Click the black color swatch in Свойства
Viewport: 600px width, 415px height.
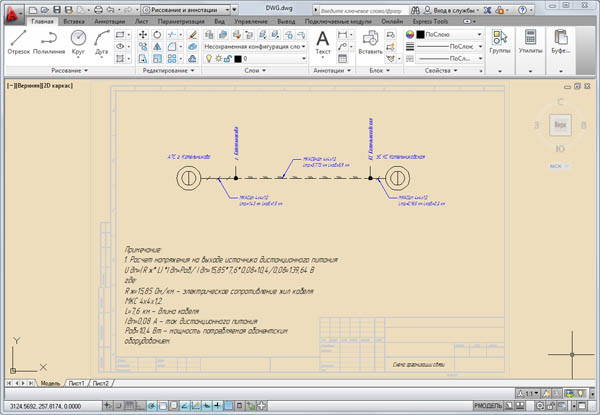(419, 34)
